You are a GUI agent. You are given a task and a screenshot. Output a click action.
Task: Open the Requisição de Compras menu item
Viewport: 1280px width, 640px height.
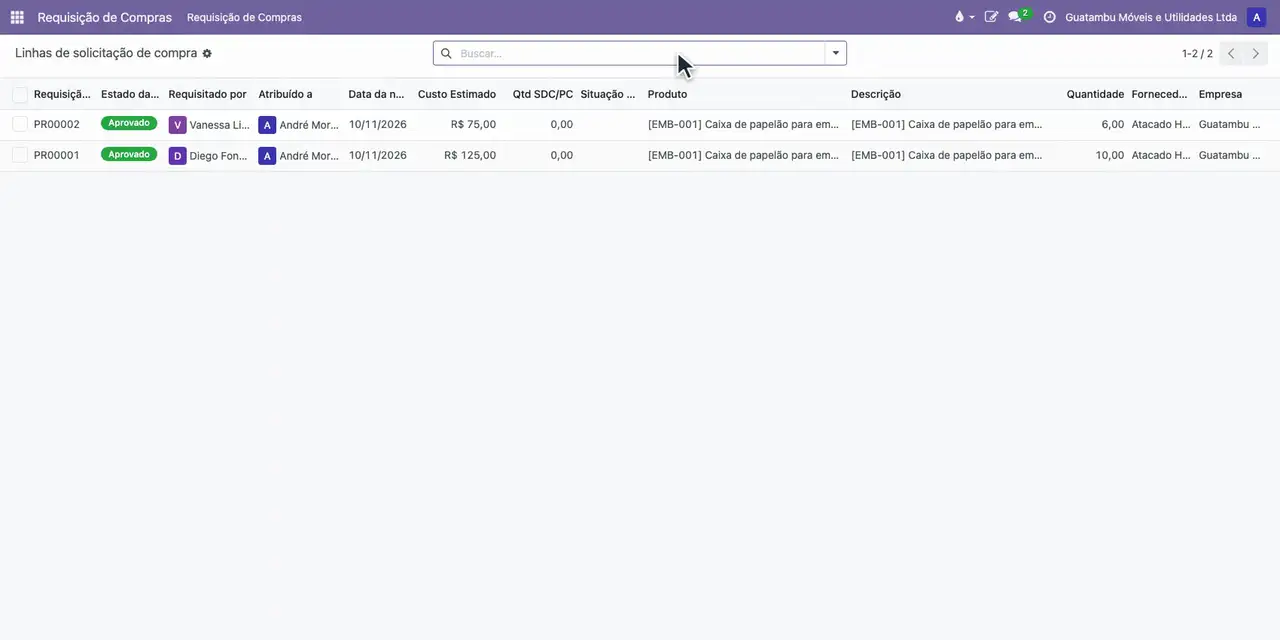point(244,17)
